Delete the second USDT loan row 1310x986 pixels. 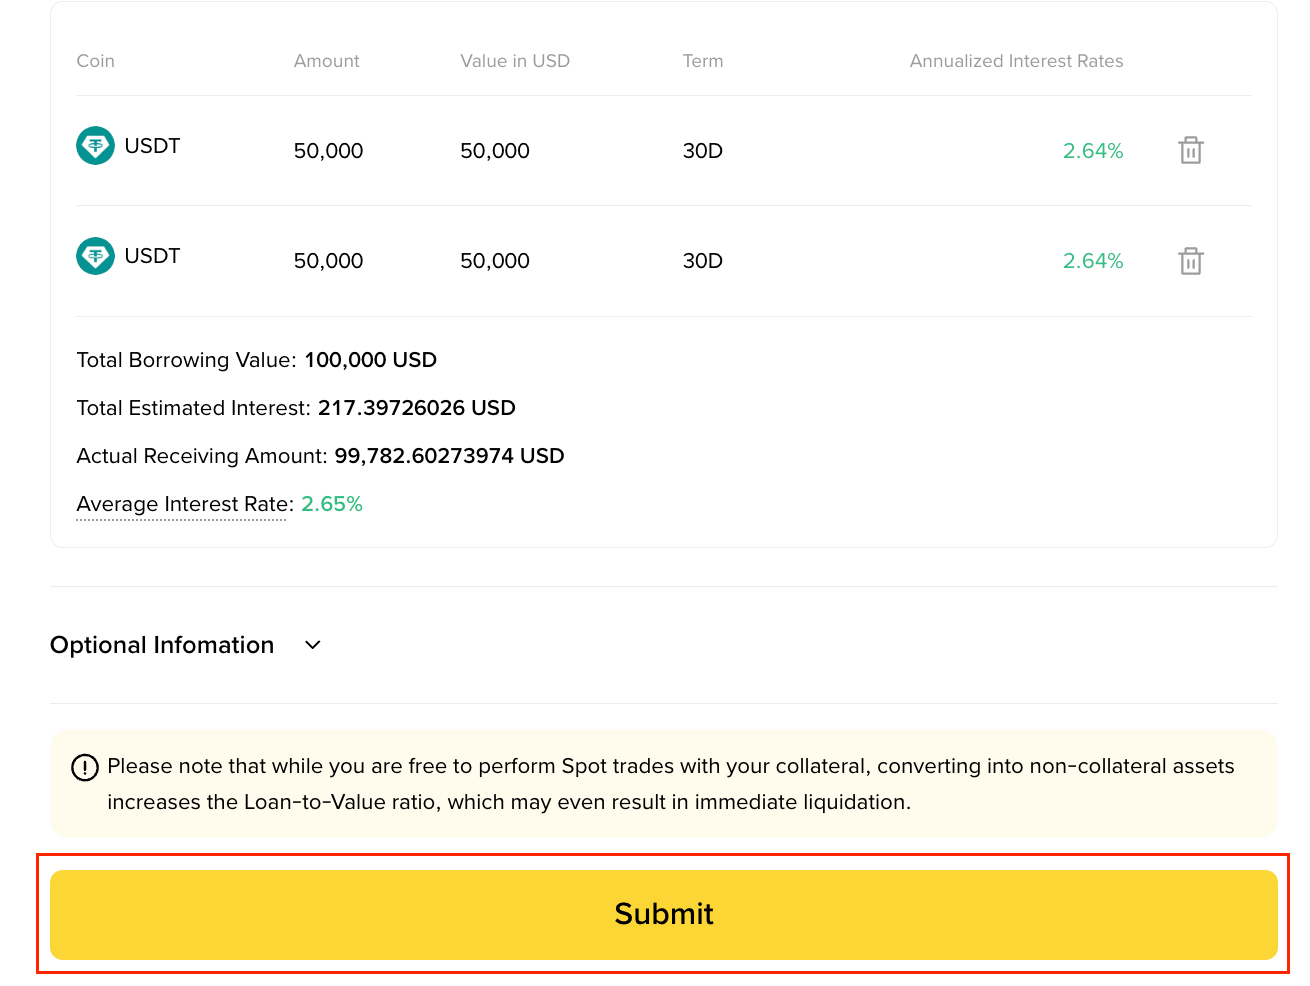coord(1190,261)
